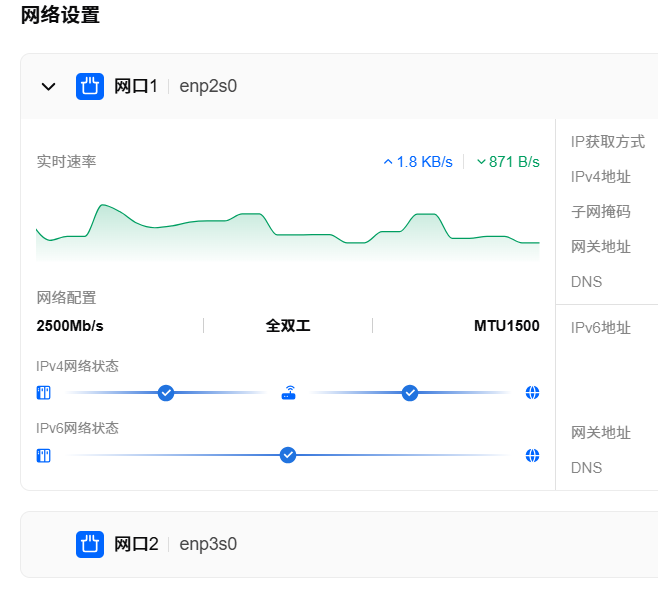Click the first IPv4 status checkmark
The image size is (658, 614).
click(x=166, y=393)
